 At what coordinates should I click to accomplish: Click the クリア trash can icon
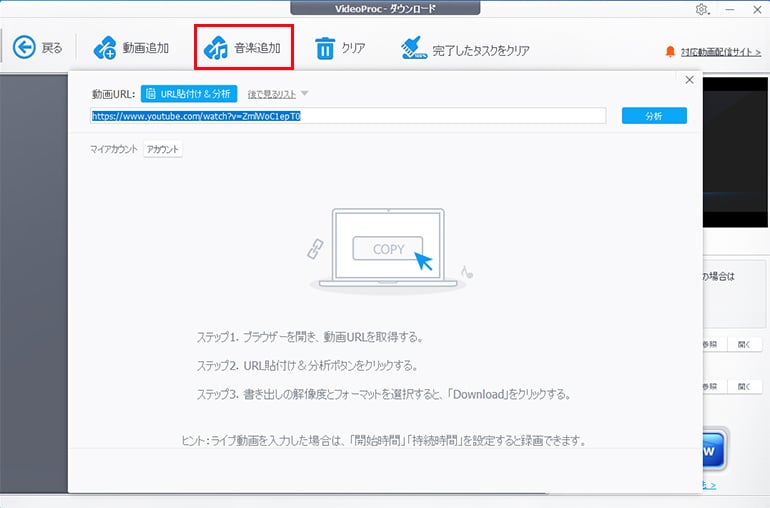coord(325,48)
